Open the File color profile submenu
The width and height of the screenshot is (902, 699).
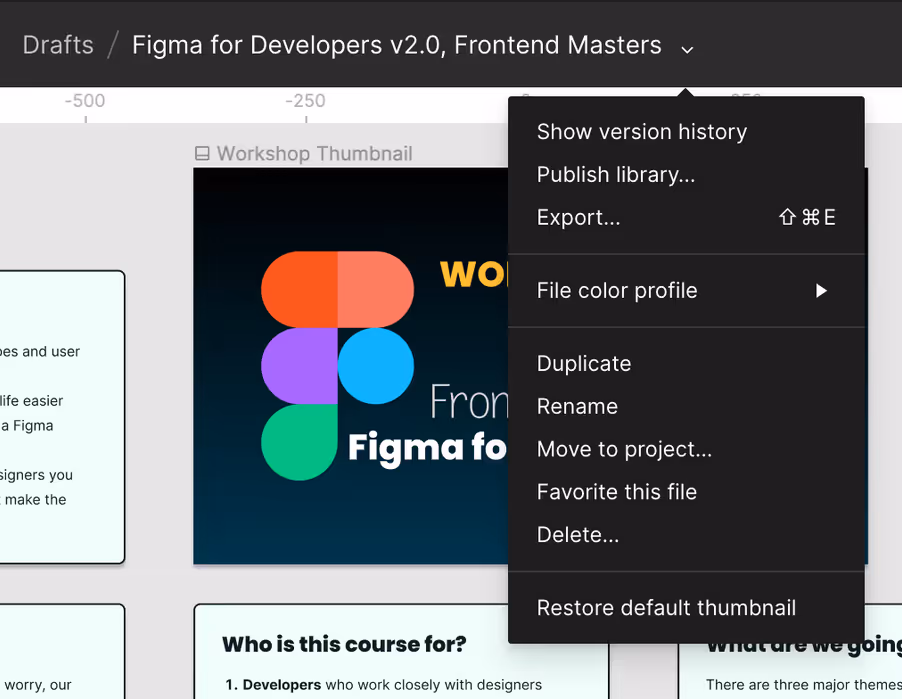tap(687, 291)
